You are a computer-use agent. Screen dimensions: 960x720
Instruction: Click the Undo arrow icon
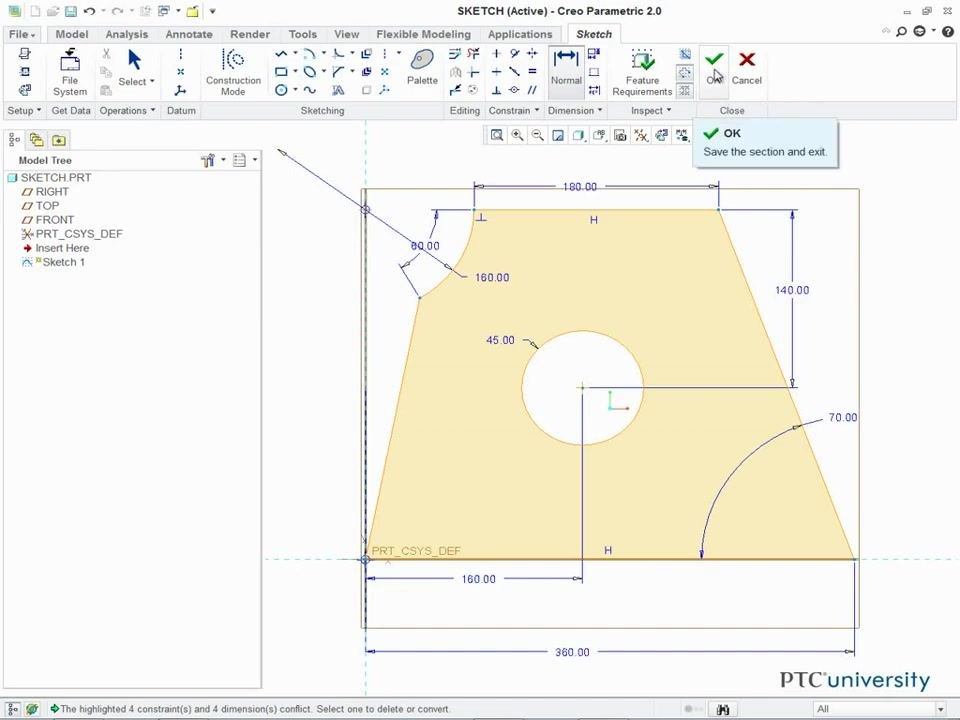click(x=89, y=11)
